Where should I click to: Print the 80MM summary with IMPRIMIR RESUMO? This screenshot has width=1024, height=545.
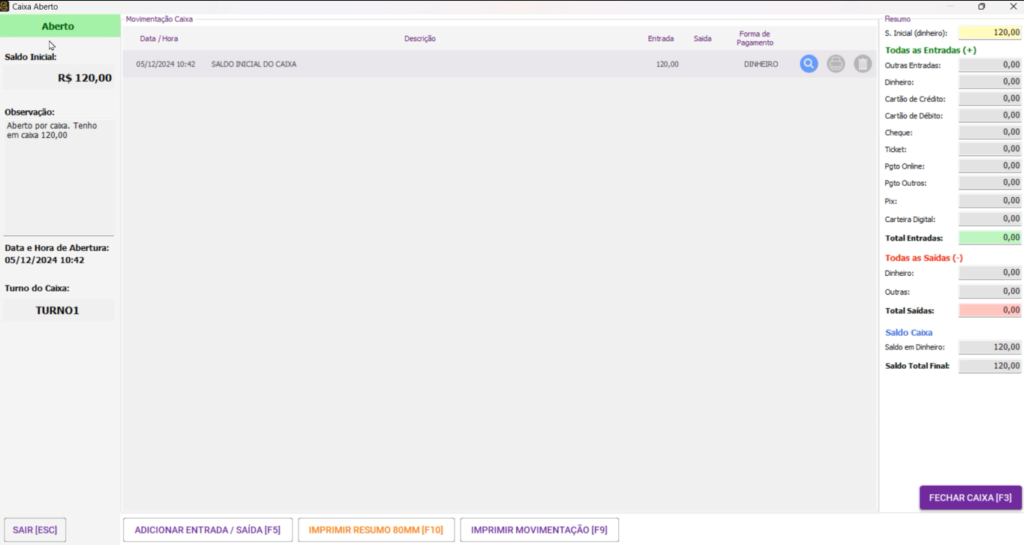376,529
